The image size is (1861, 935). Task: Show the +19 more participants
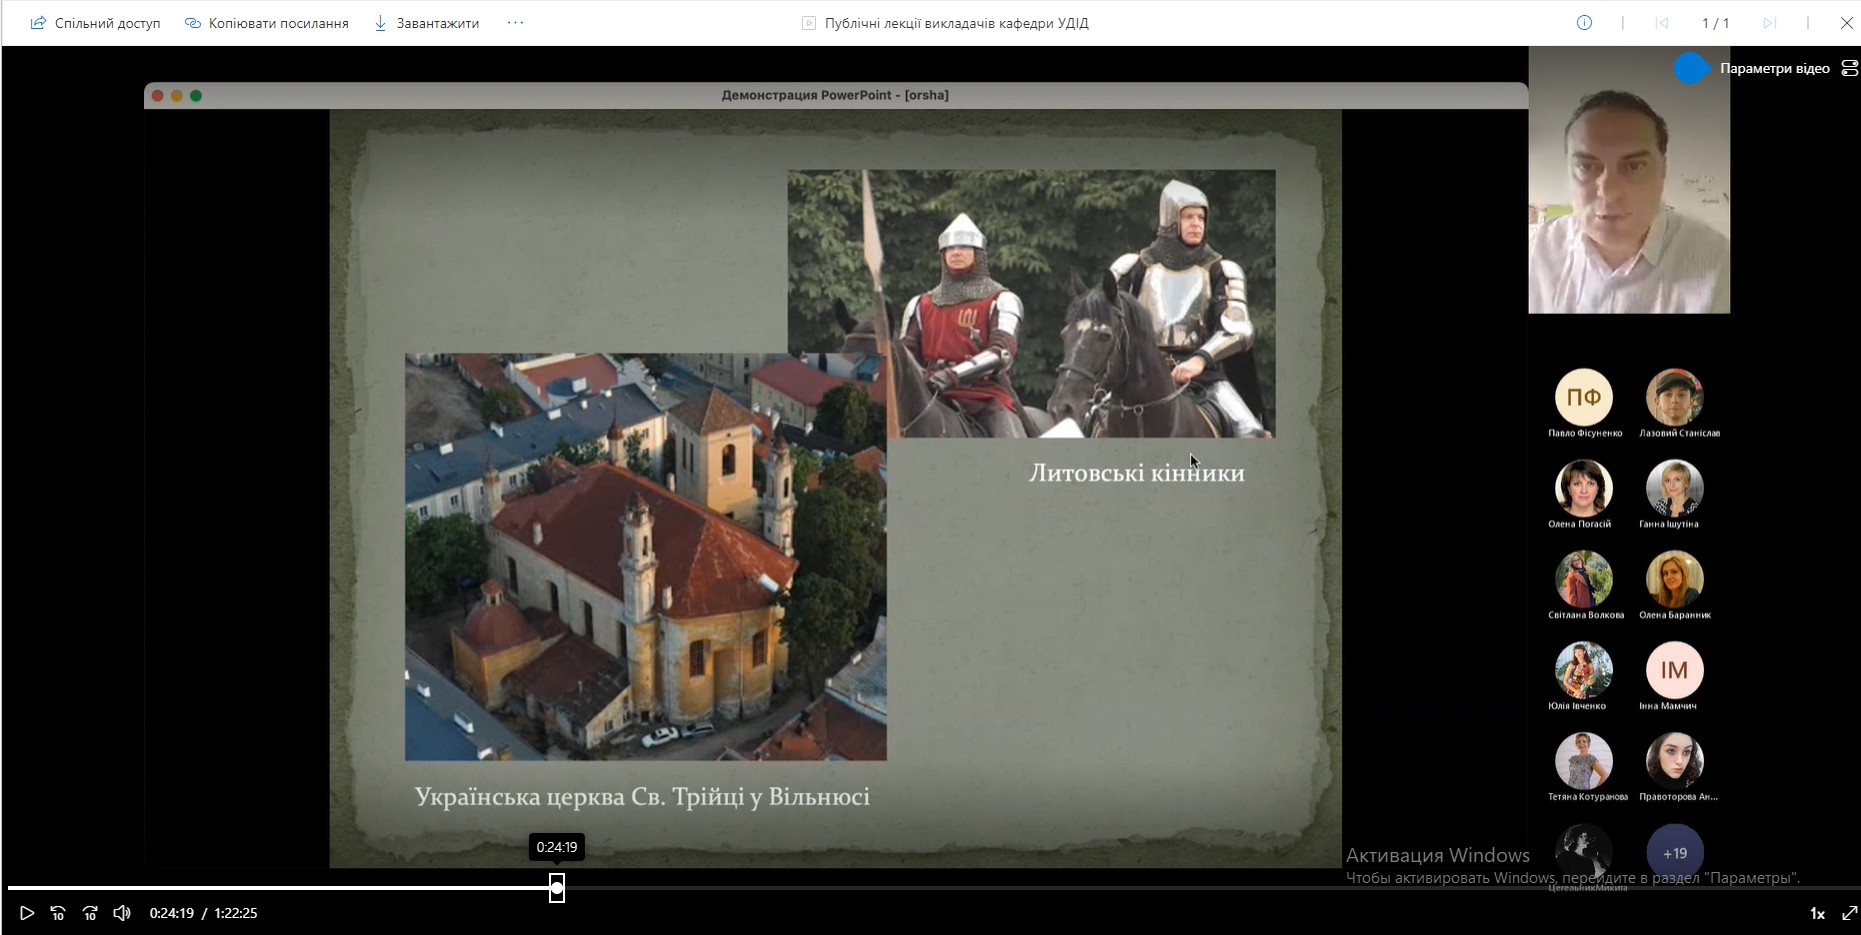tap(1675, 853)
